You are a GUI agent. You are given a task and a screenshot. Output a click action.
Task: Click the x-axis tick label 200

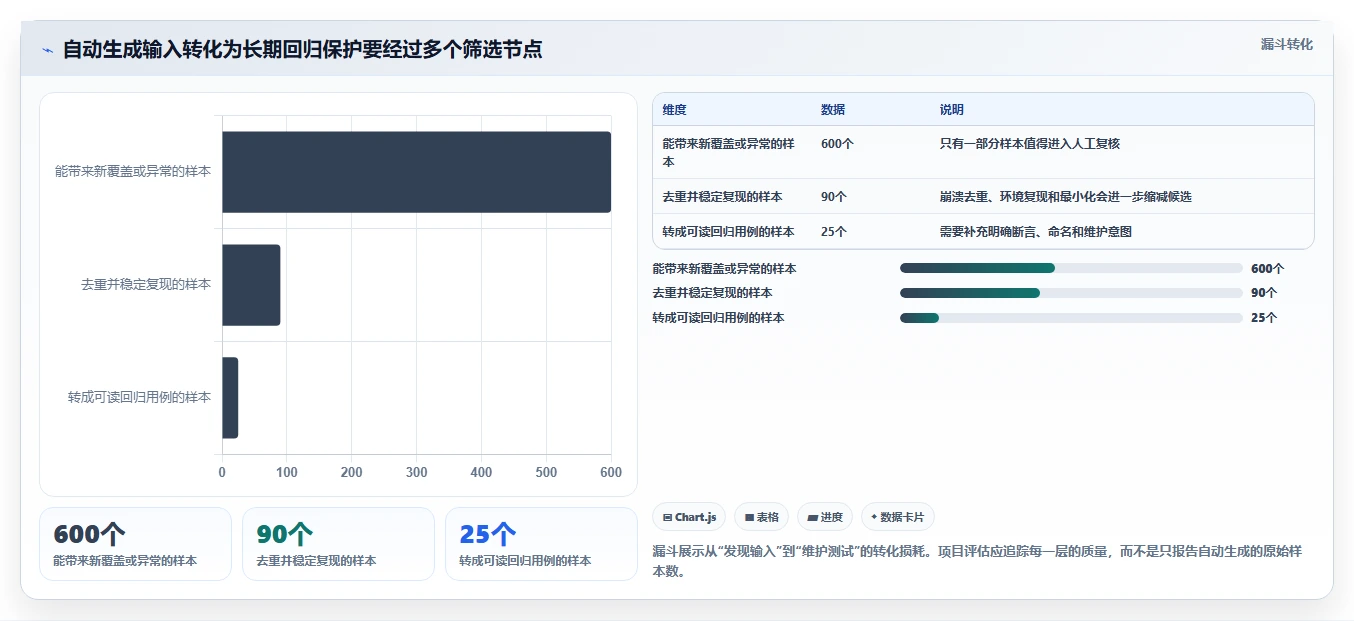(351, 473)
